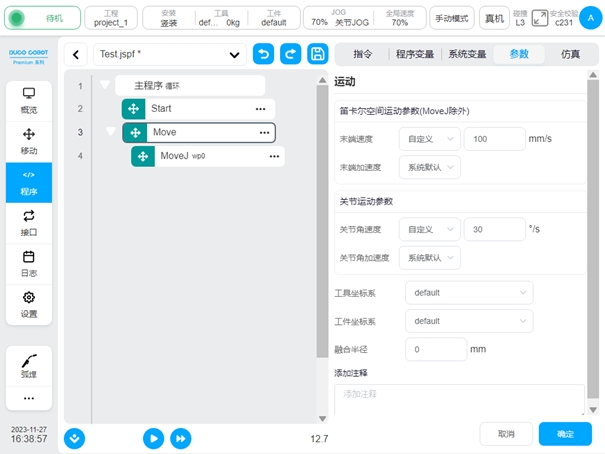Click the 取消 cancel button
The image size is (605, 454).
[506, 434]
